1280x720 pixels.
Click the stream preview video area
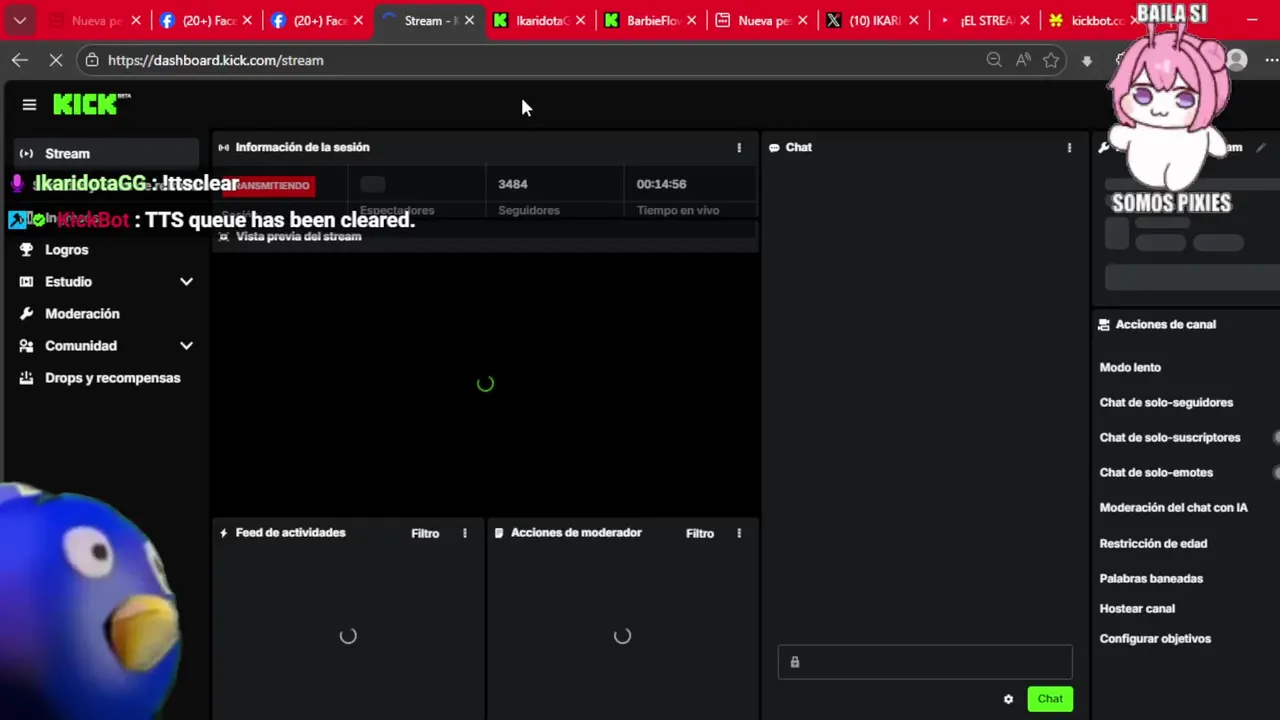pyautogui.click(x=485, y=383)
